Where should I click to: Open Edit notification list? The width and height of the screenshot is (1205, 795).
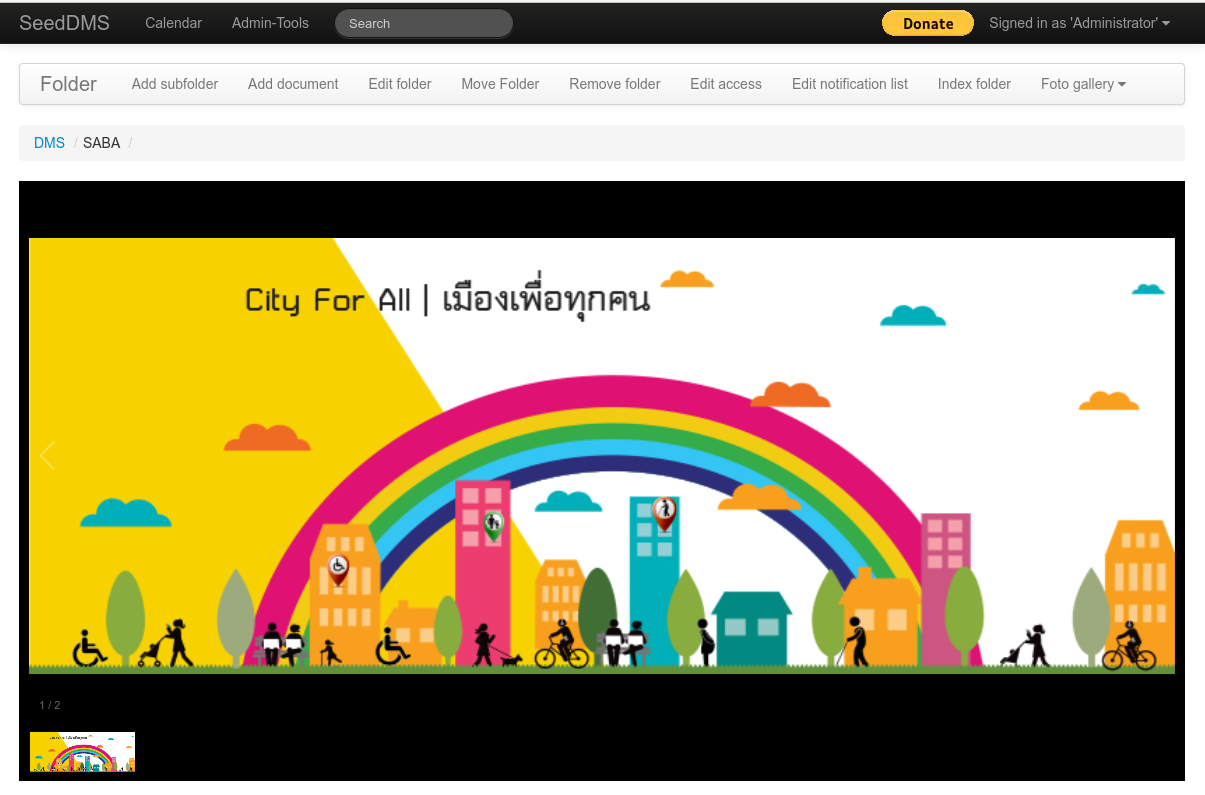[x=850, y=84]
